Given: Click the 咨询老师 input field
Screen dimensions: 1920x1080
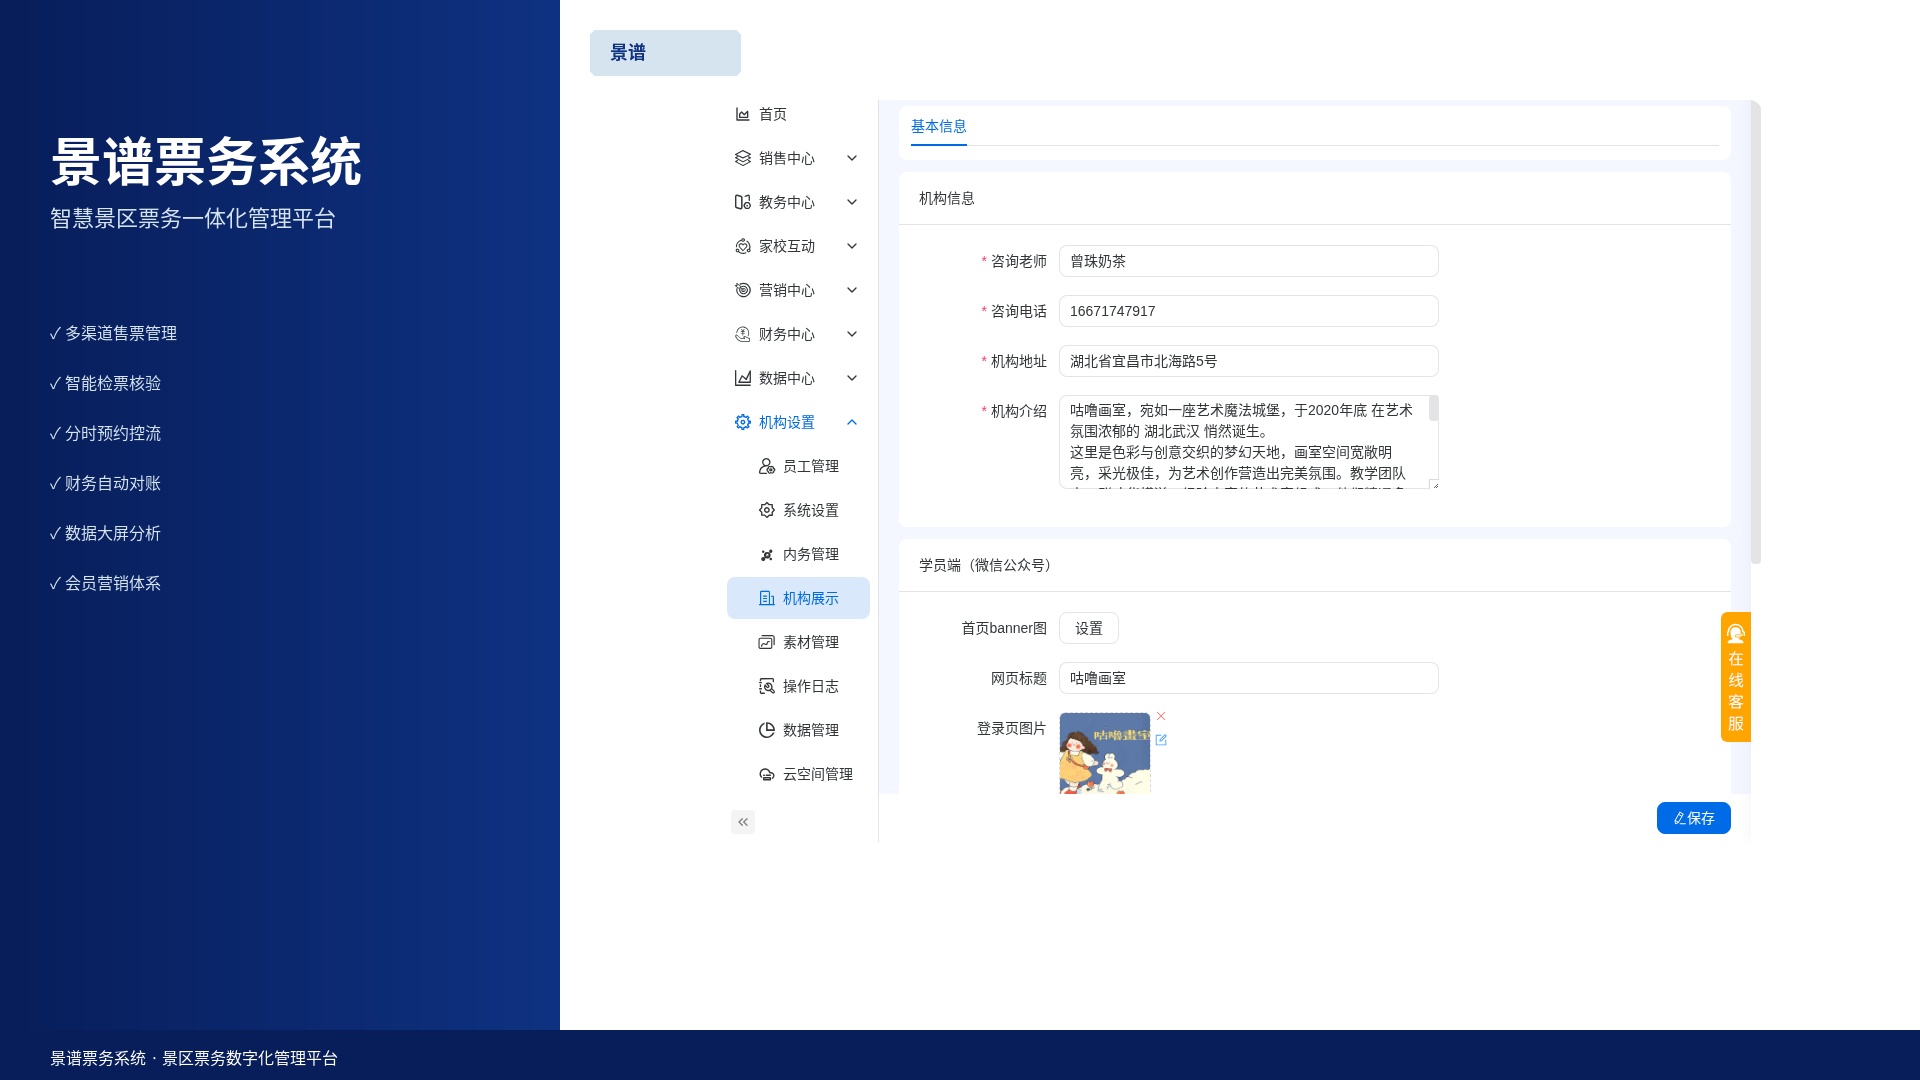Looking at the screenshot, I should (1248, 261).
